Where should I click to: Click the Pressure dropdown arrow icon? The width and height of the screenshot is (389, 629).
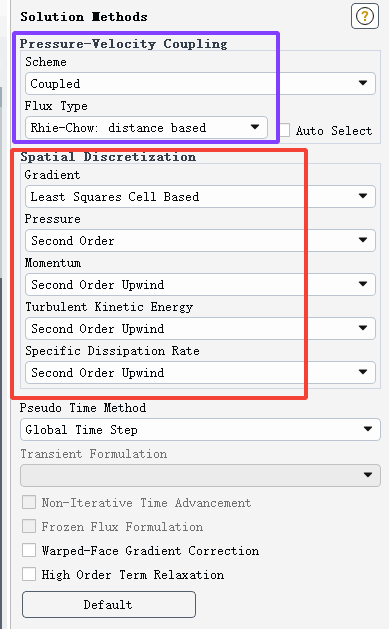[363, 240]
